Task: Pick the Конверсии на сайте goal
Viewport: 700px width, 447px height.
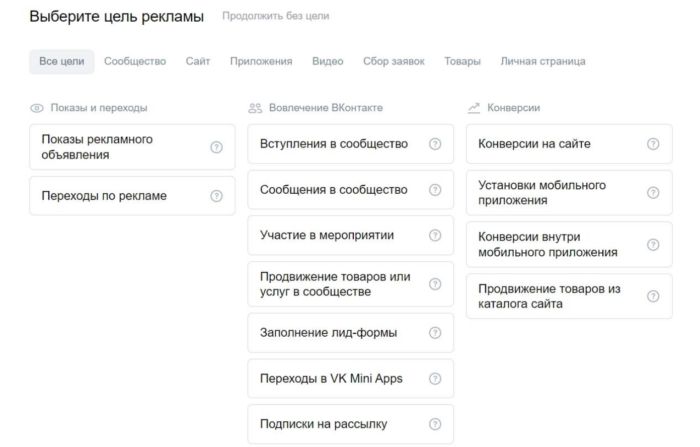Action: (569, 144)
